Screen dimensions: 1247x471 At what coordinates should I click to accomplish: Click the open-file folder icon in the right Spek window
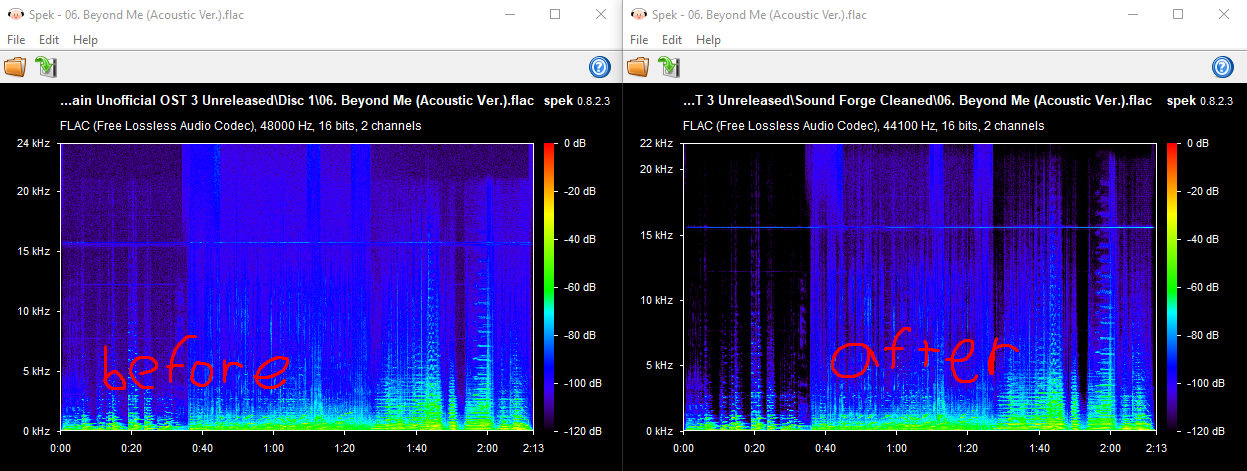(638, 67)
